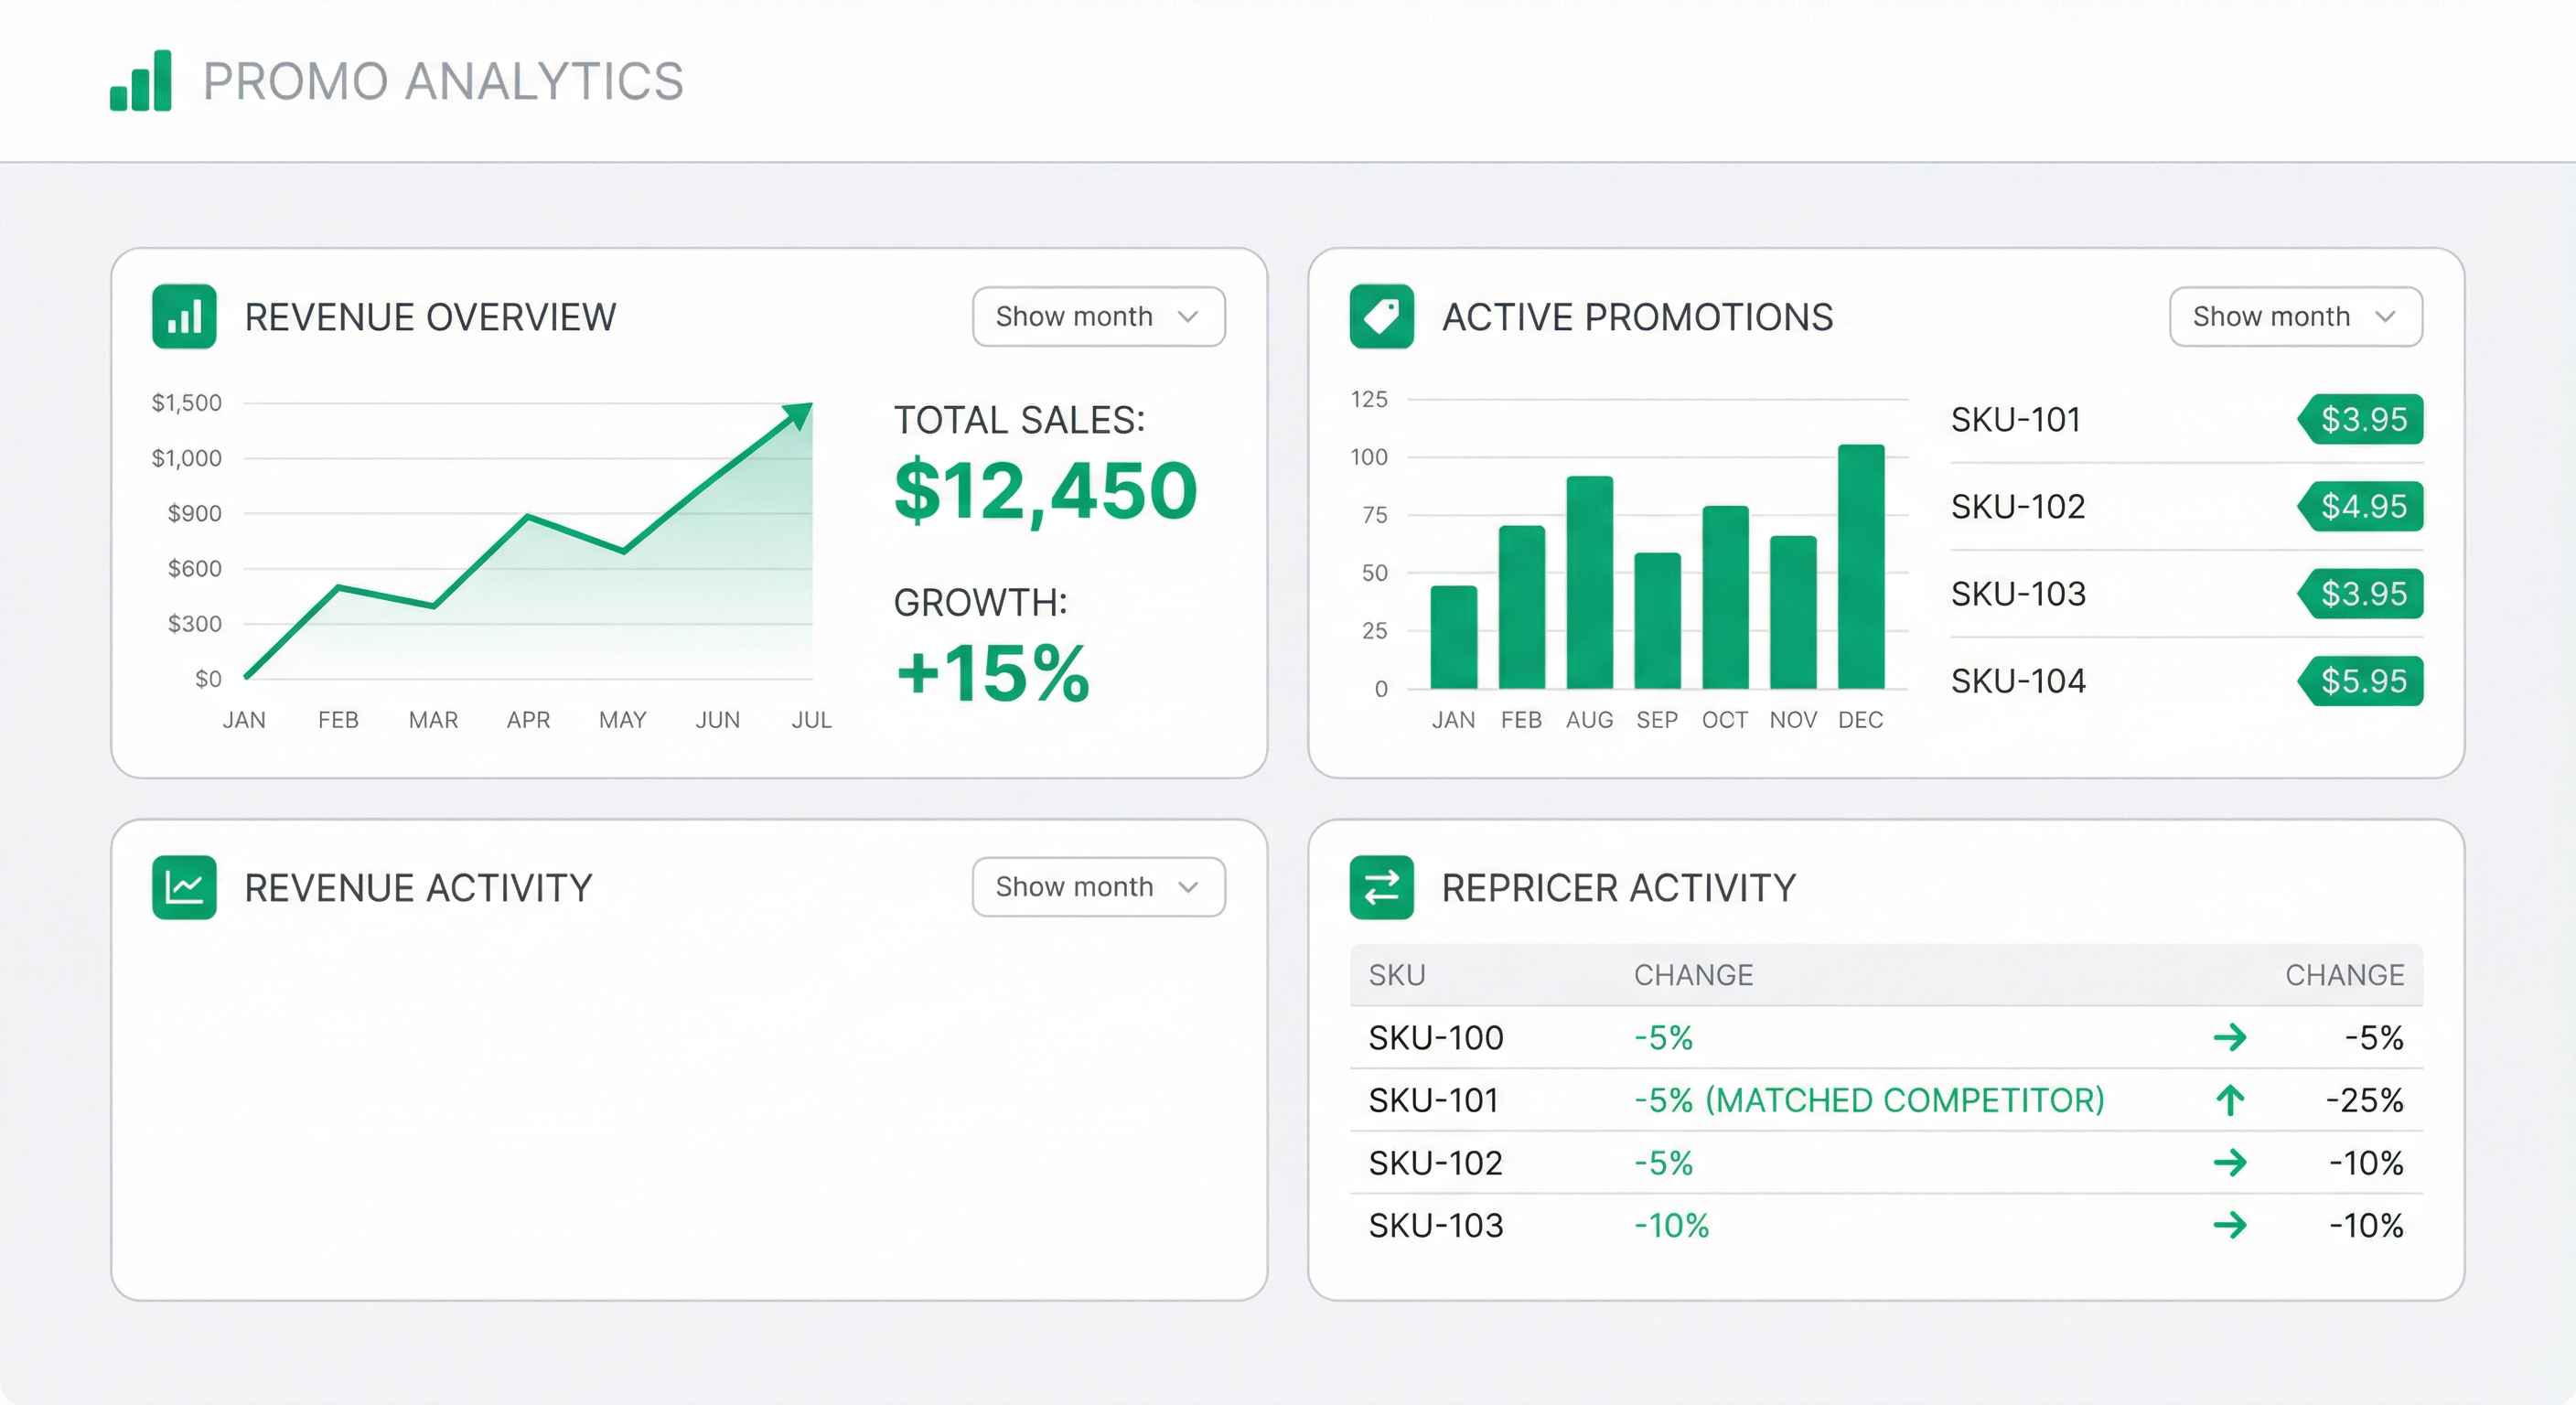Click the DEC bar in promotions chart
Image resolution: width=2576 pixels, height=1405 pixels.
[1860, 567]
